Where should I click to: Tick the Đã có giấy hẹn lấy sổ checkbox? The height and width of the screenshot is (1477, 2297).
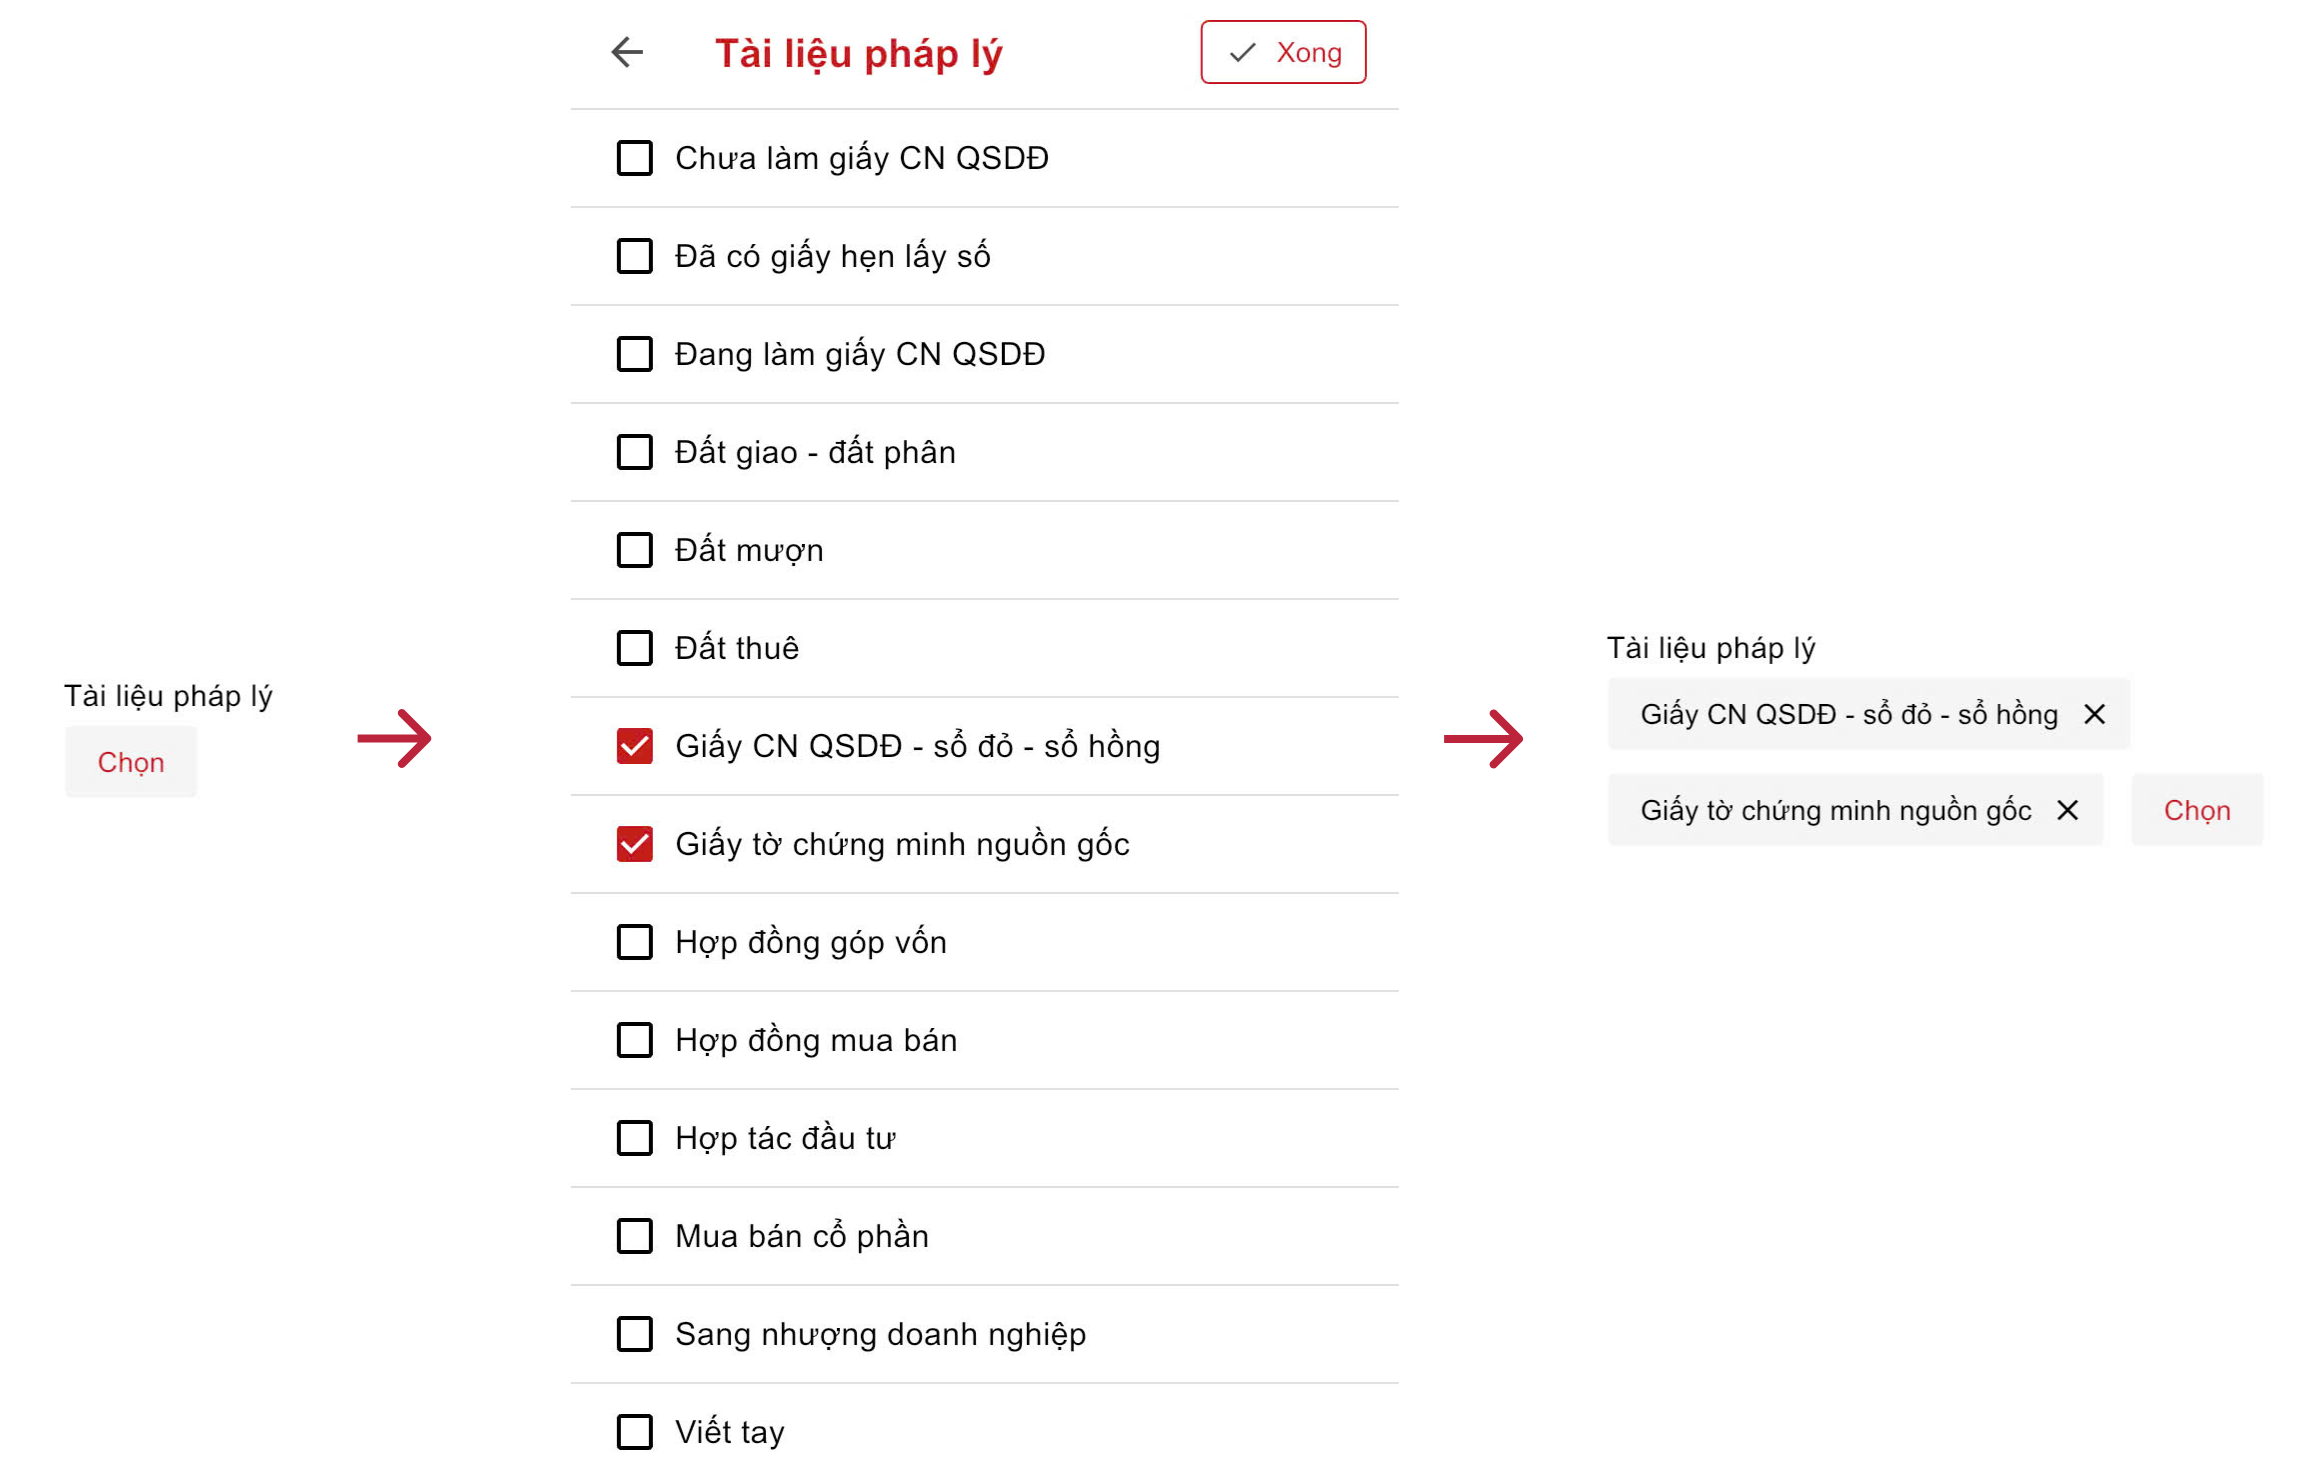[x=634, y=256]
